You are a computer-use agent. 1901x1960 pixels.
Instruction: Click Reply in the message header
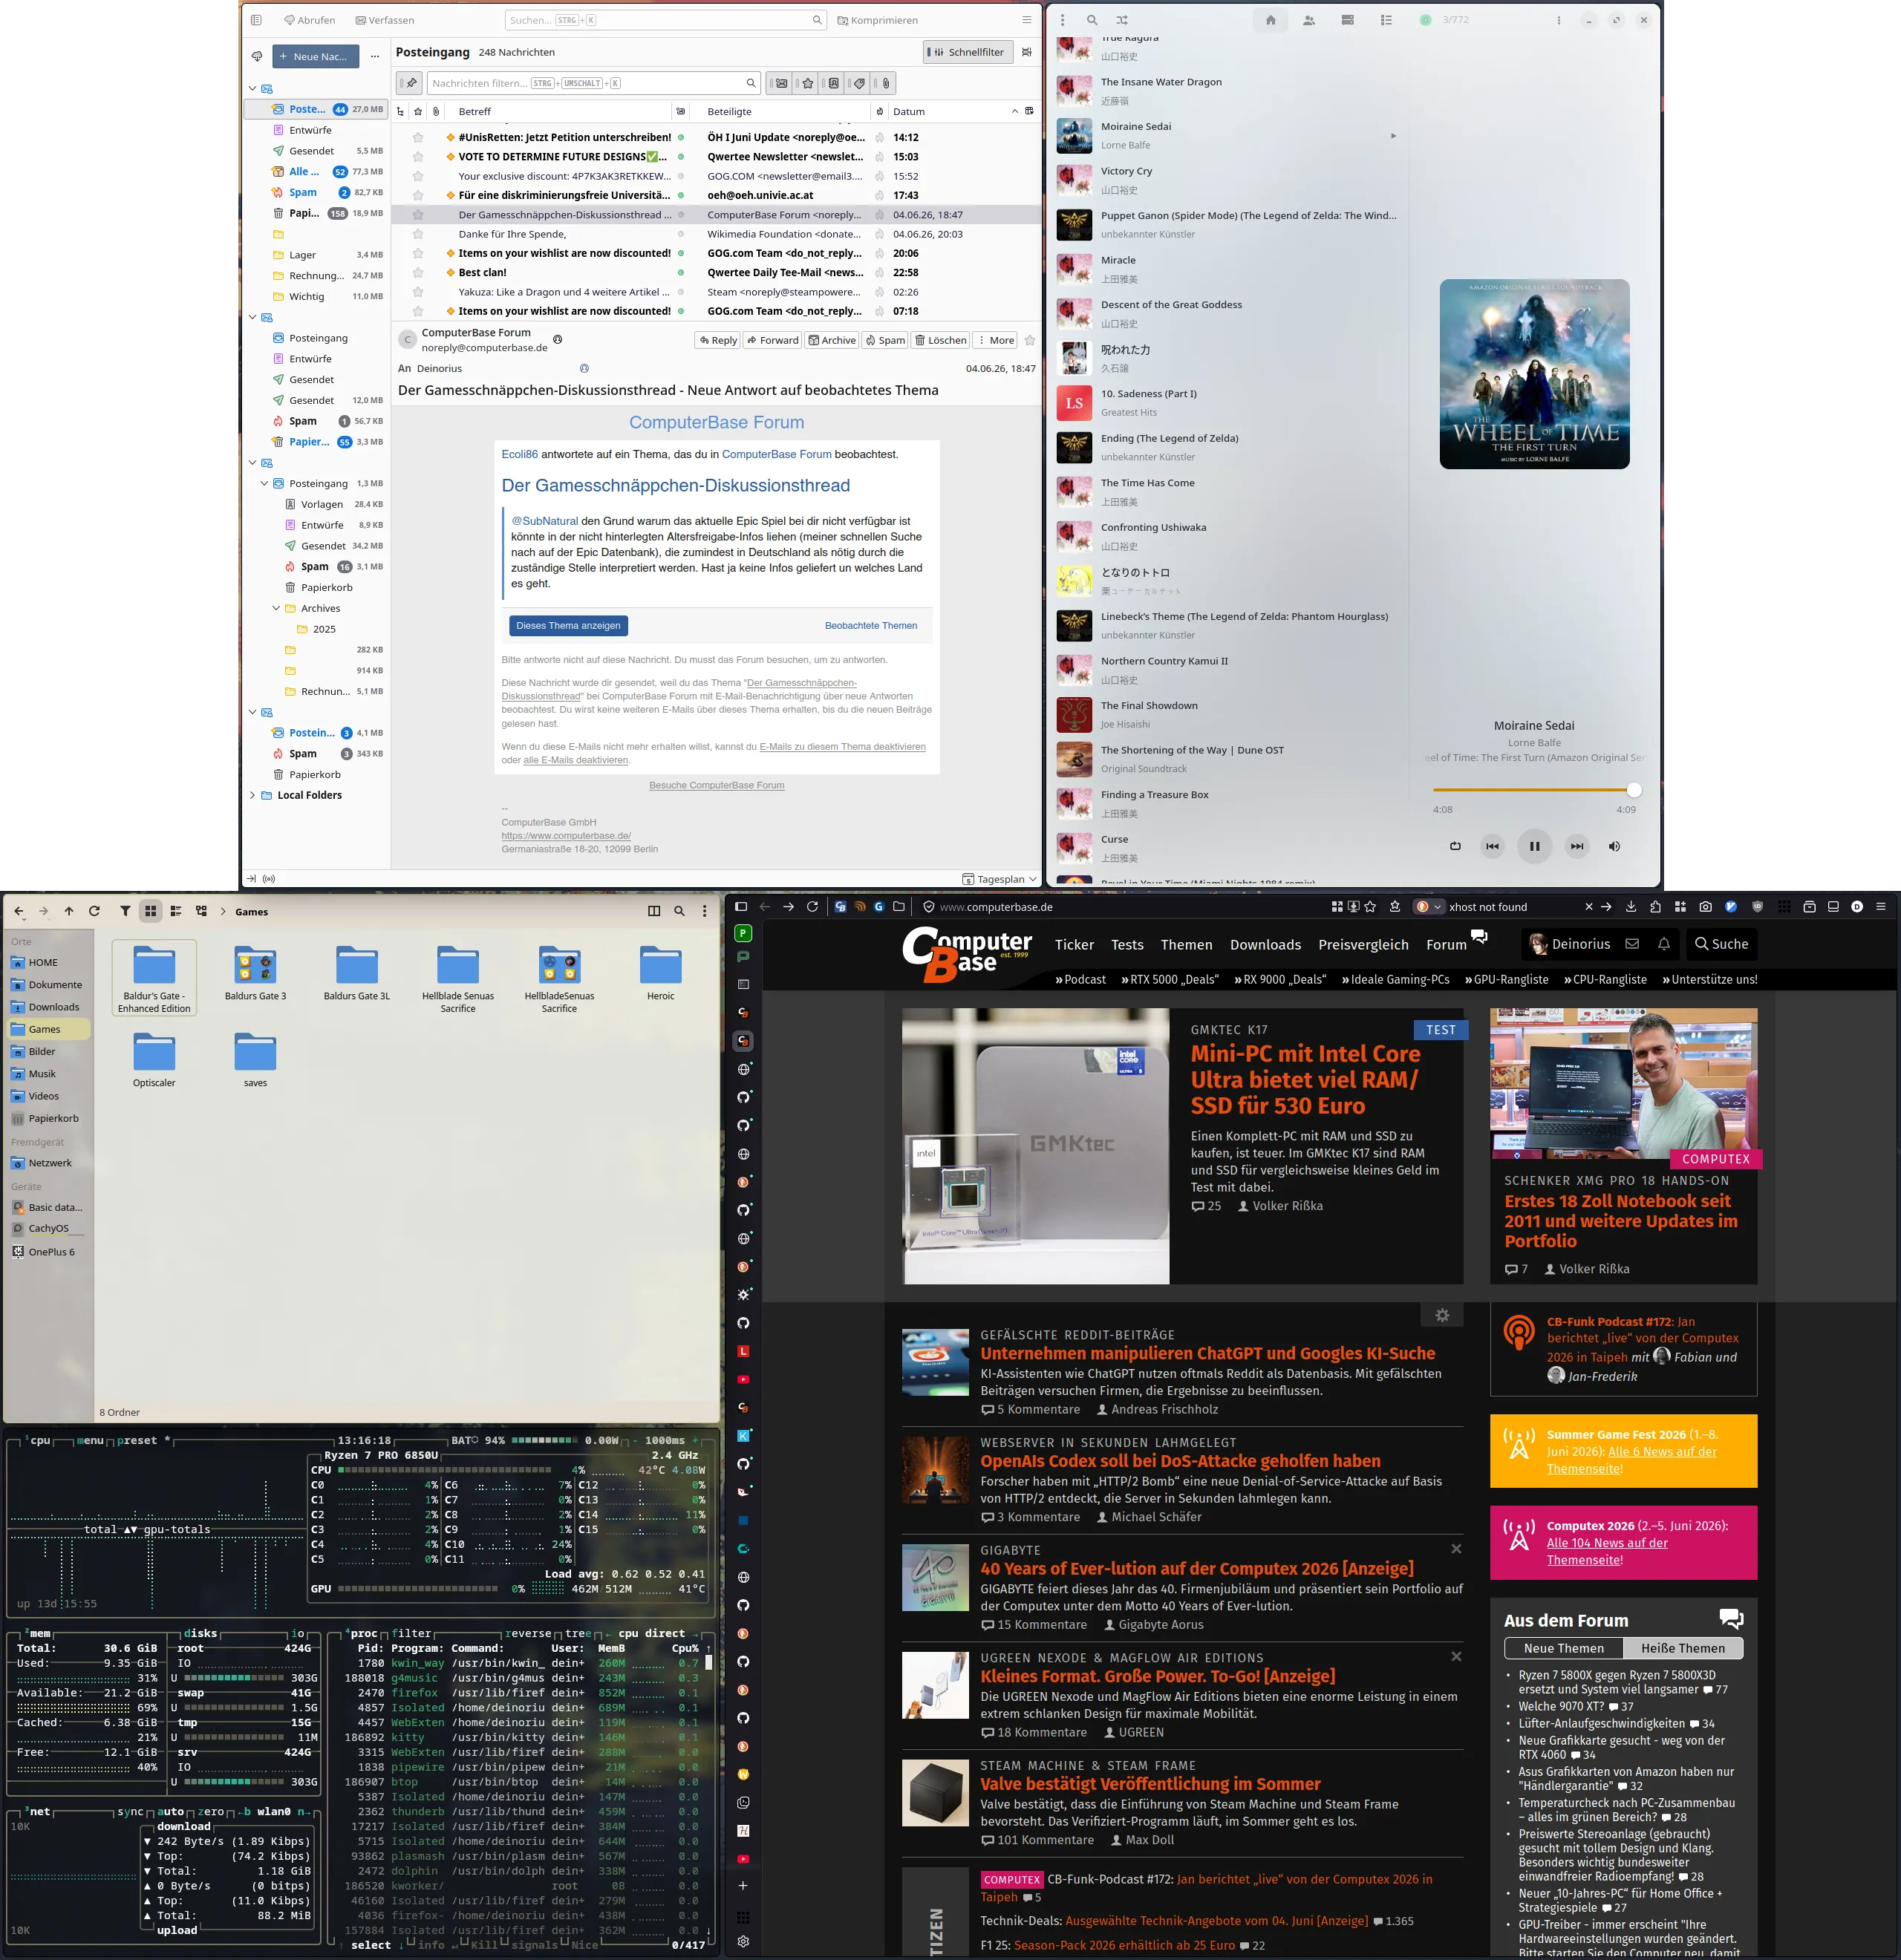tap(717, 340)
